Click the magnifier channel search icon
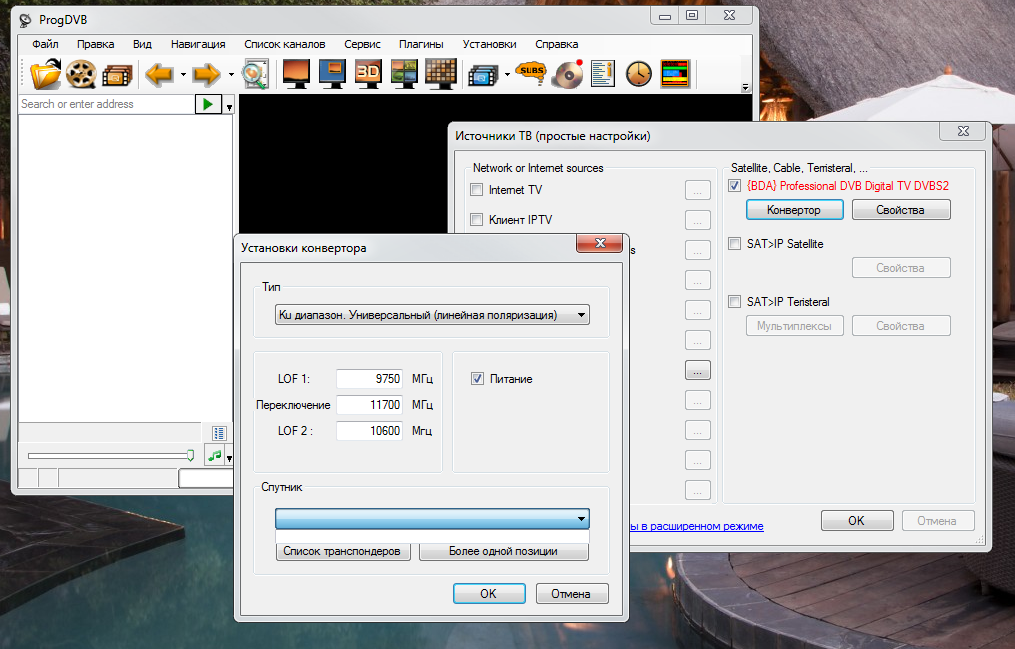The width and height of the screenshot is (1015, 649). pyautogui.click(x=256, y=74)
